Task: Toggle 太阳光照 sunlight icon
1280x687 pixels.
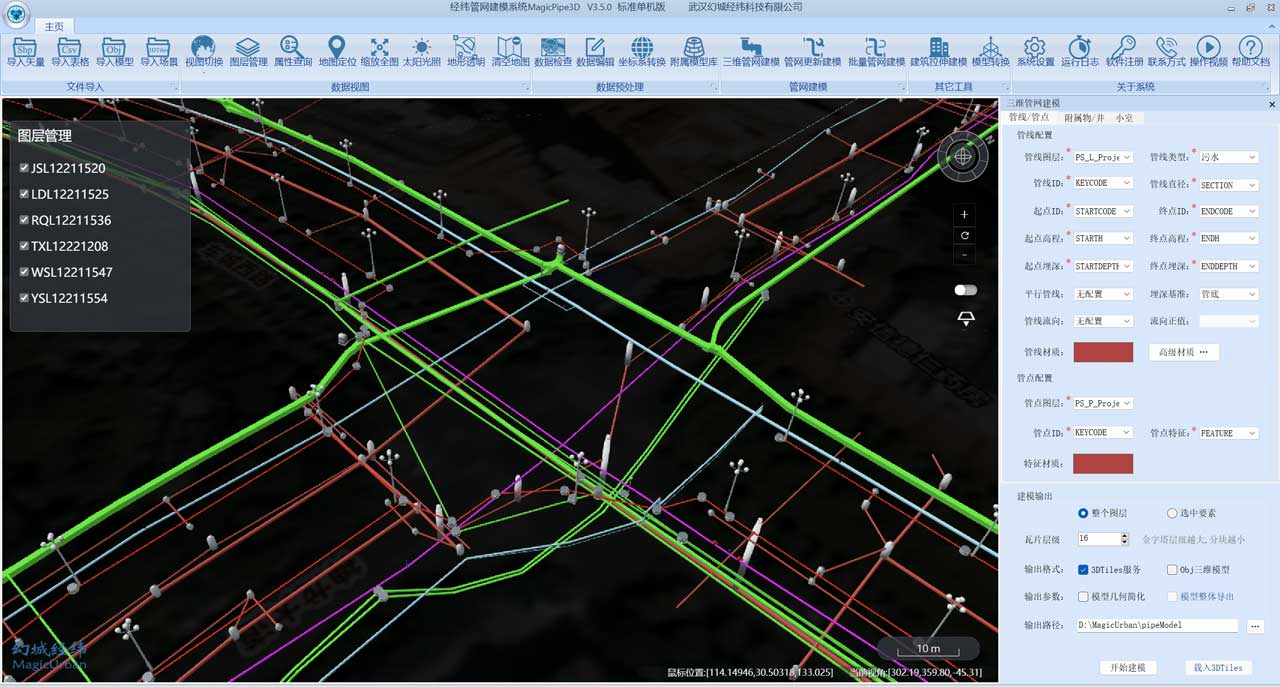Action: (422, 52)
